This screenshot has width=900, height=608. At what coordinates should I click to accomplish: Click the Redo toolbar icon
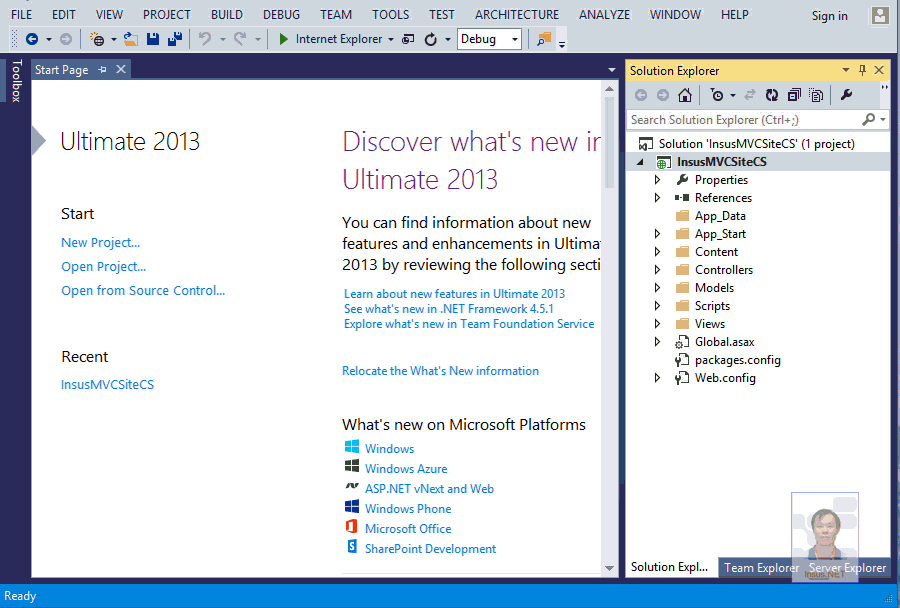coord(240,39)
